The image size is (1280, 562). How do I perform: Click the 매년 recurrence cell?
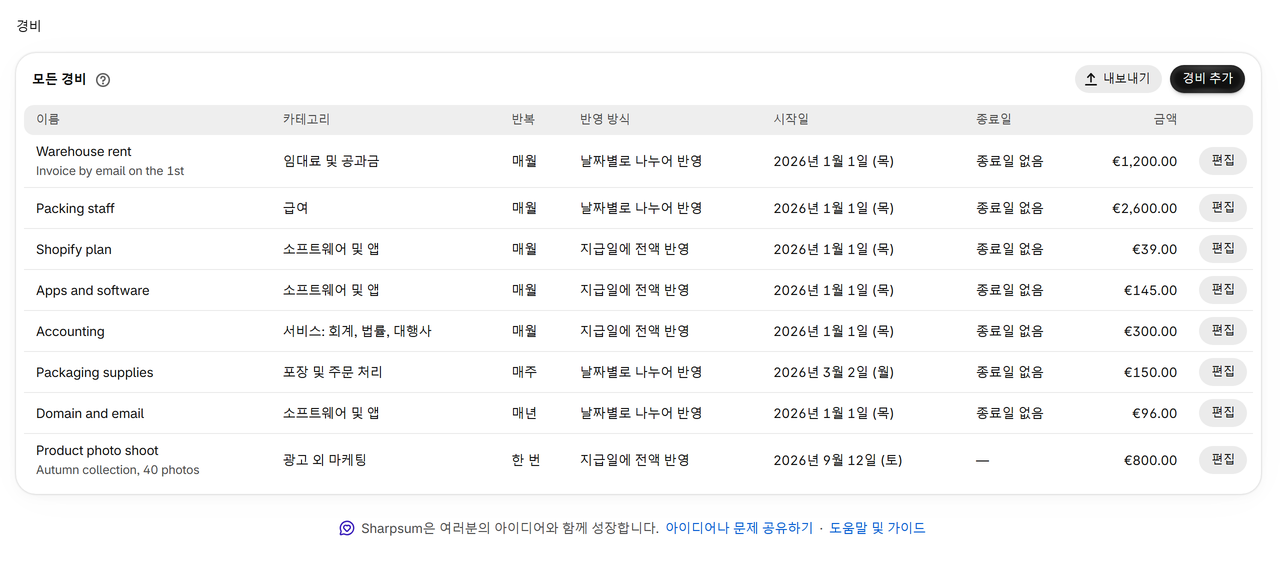[524, 413]
